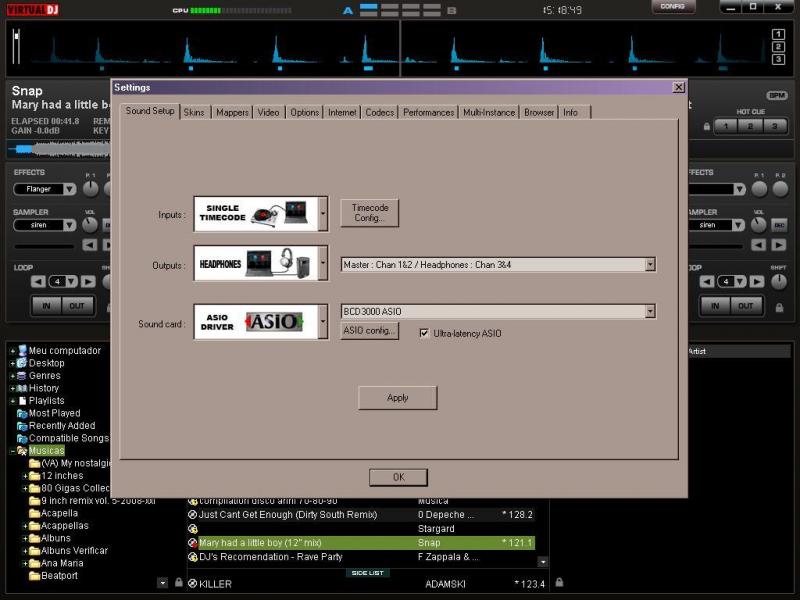Set right deck loop IN point

pos(715,306)
